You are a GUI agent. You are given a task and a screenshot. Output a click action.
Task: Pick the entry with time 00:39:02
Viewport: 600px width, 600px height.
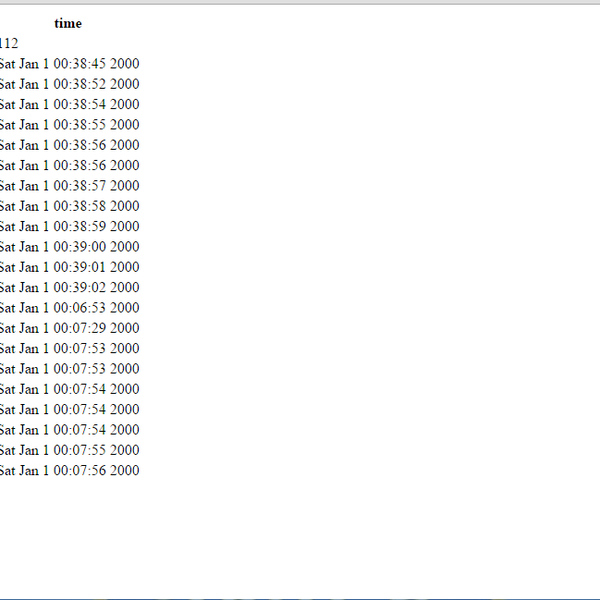[69, 287]
